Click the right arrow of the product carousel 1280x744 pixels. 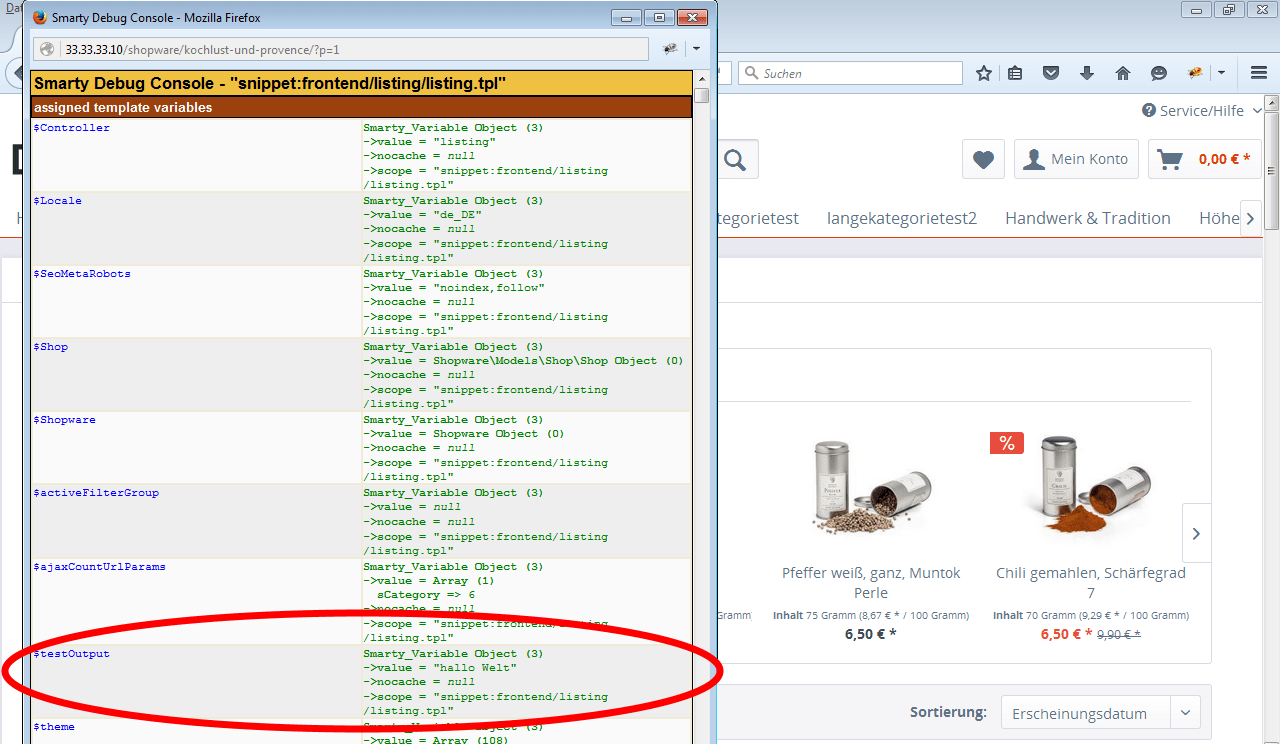tap(1196, 533)
